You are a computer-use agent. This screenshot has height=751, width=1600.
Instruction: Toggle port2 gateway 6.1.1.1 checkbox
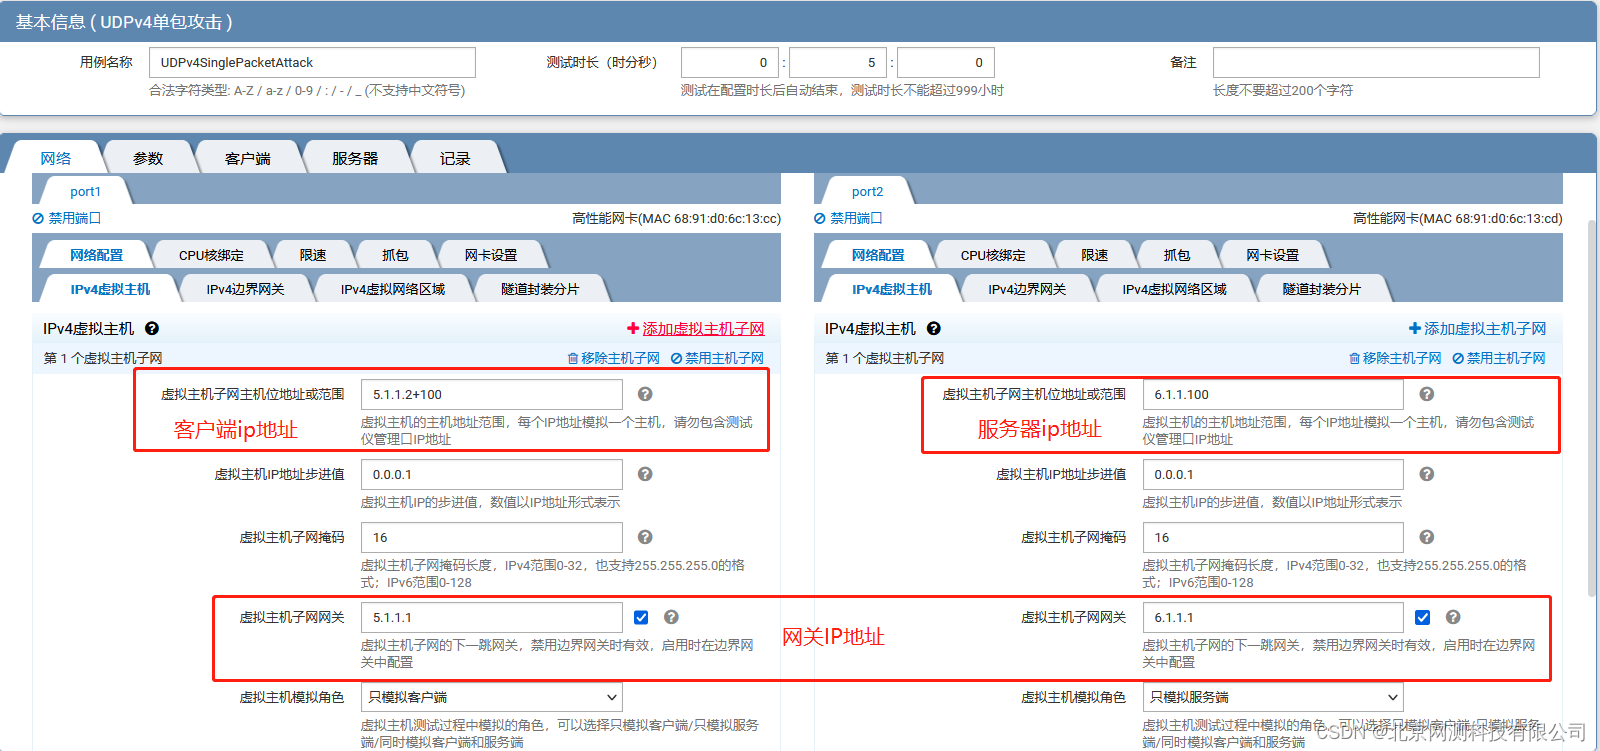[1423, 618]
